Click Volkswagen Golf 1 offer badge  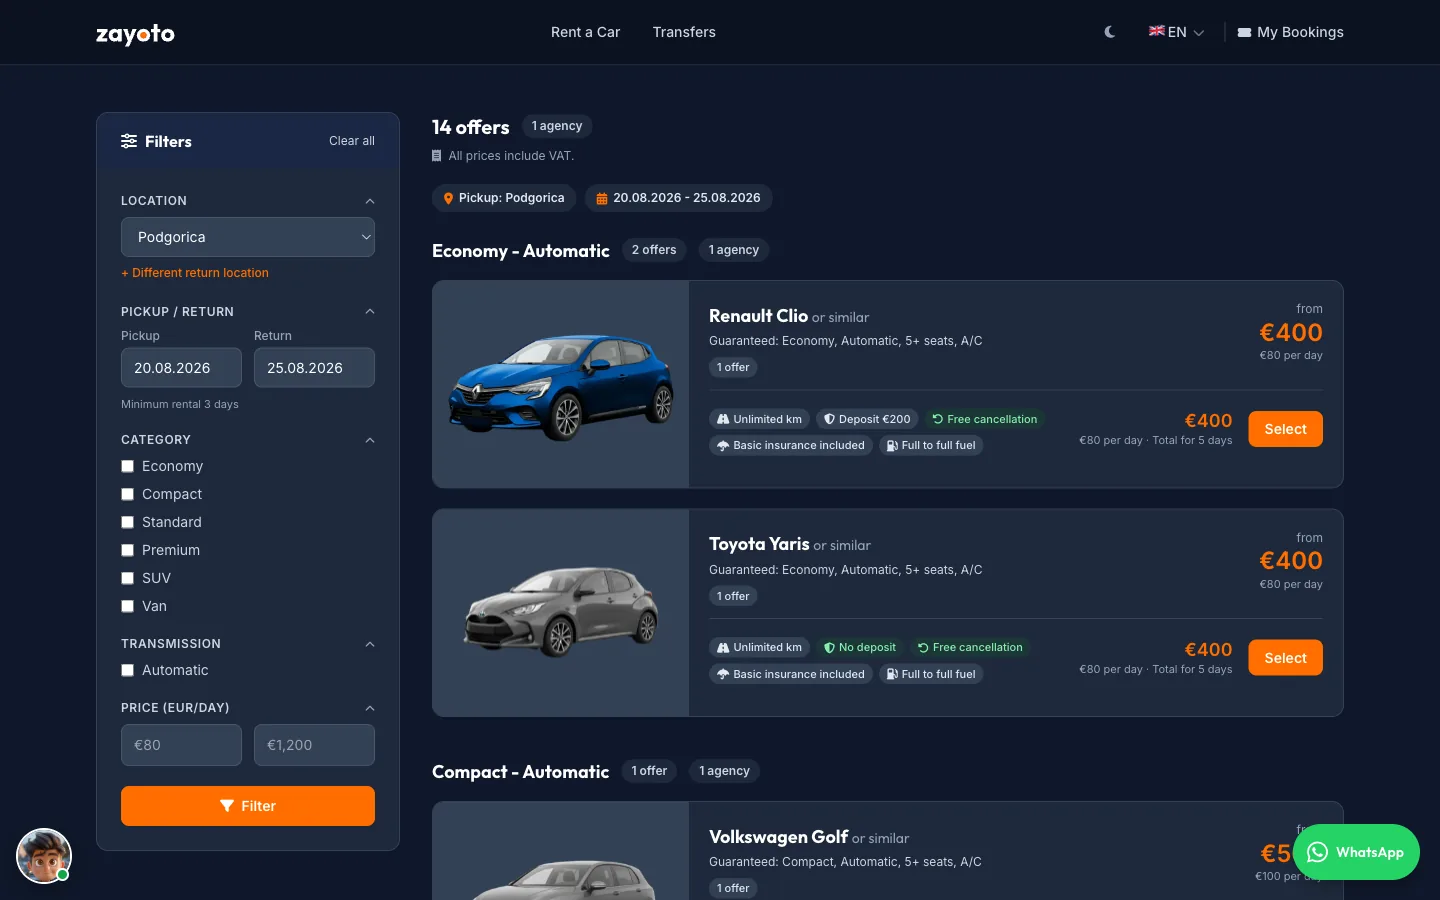coord(733,888)
